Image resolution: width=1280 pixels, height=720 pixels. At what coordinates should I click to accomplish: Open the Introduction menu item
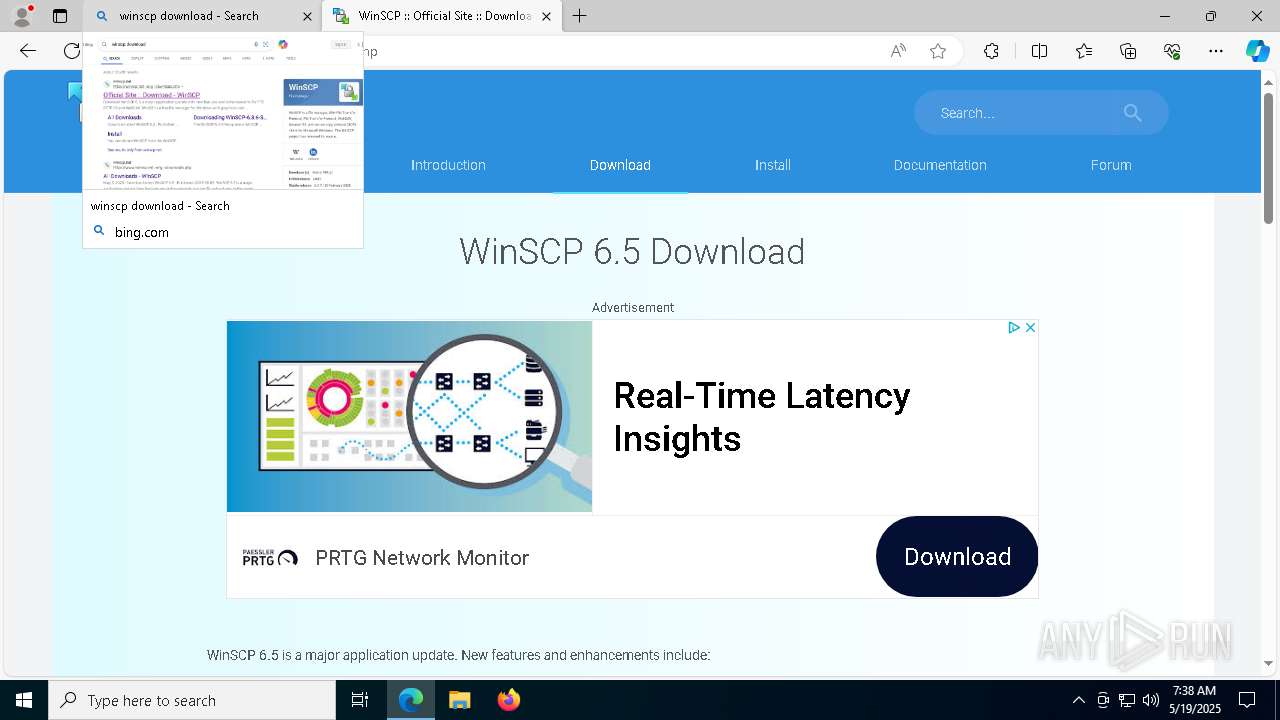tap(448, 165)
